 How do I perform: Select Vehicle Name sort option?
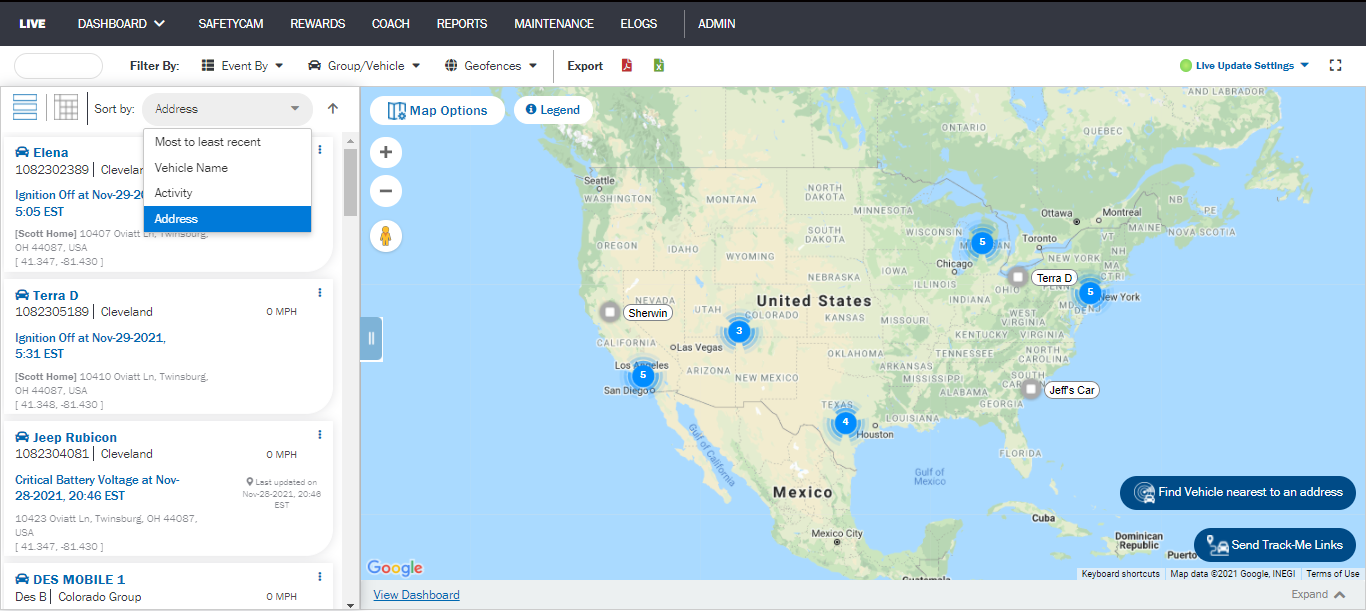[x=227, y=168]
